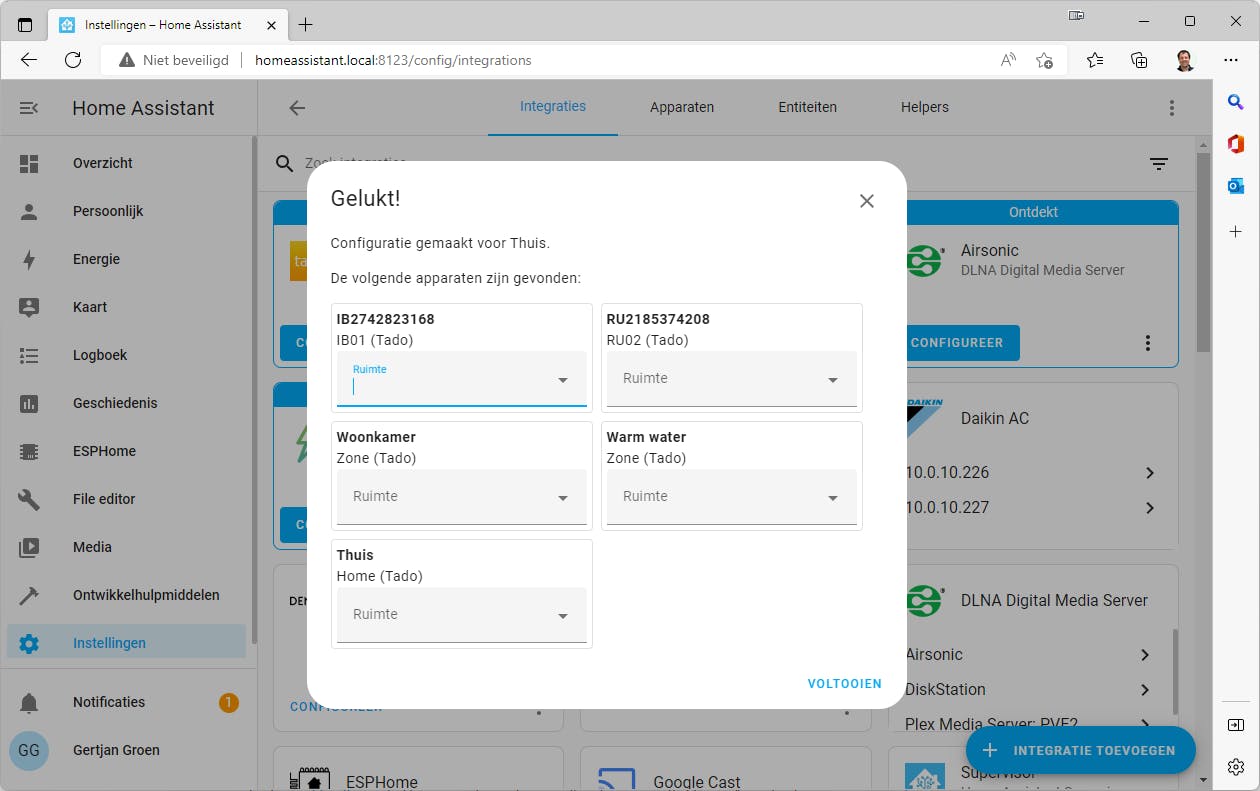Open Ruimte dropdown for Thuis home
The image size is (1260, 791).
pyautogui.click(x=462, y=615)
